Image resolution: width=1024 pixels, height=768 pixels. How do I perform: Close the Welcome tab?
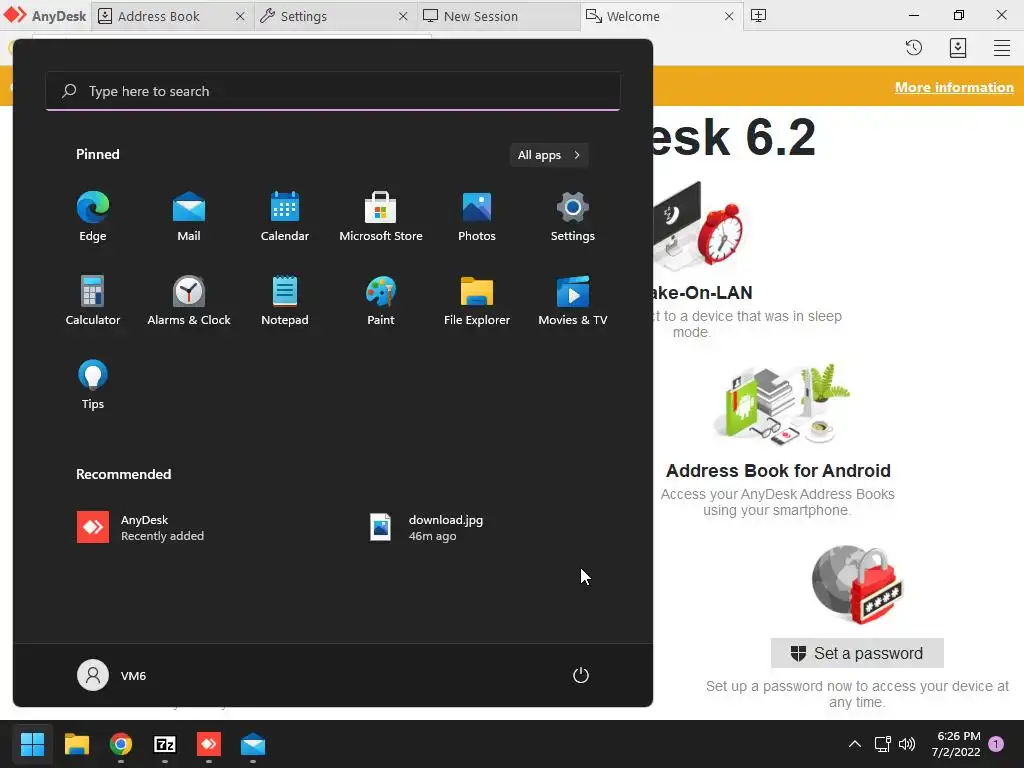point(729,16)
